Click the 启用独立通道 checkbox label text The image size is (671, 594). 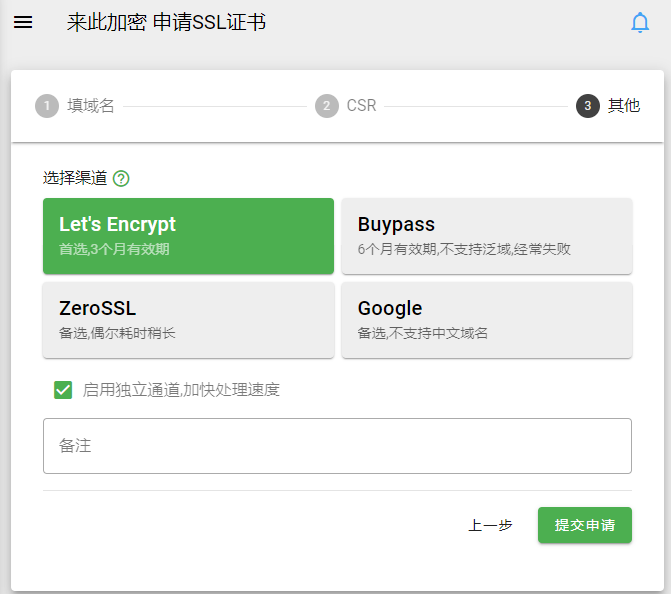(x=181, y=390)
